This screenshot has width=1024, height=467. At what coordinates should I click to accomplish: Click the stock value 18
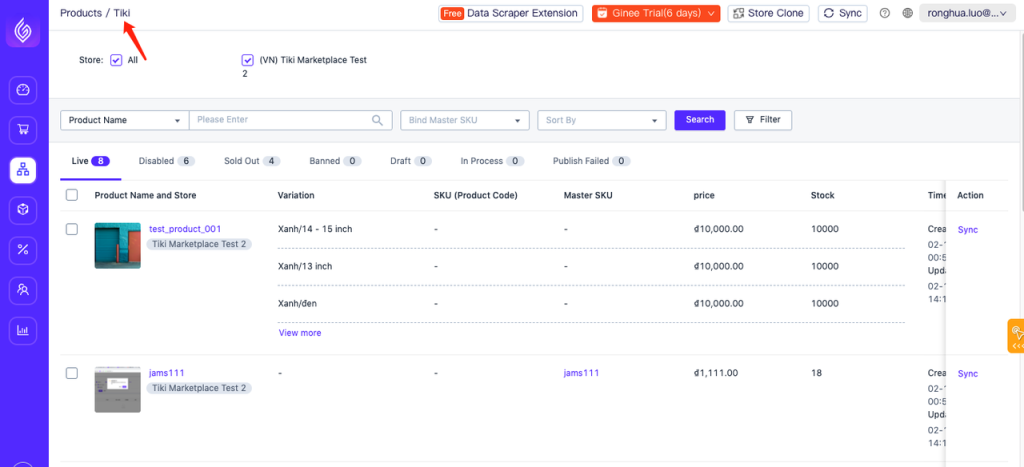[816, 373]
